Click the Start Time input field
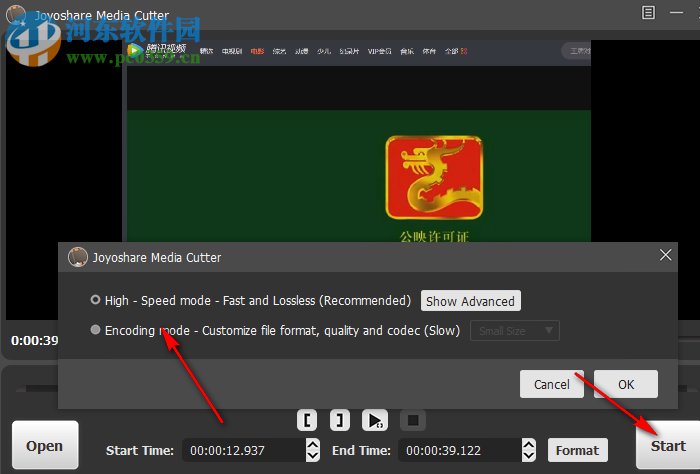 244,450
